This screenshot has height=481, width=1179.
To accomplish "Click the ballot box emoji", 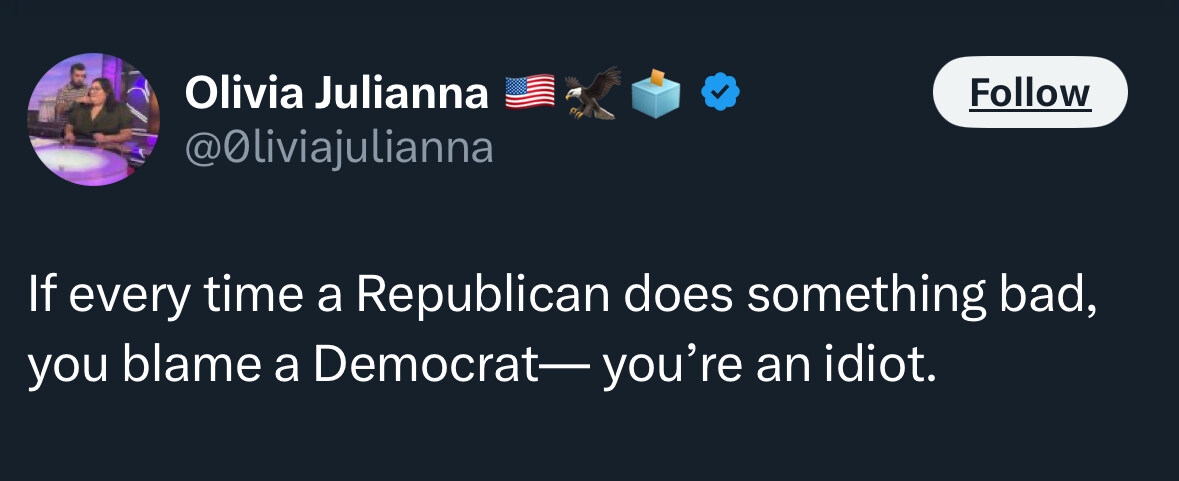I will click(x=655, y=92).
